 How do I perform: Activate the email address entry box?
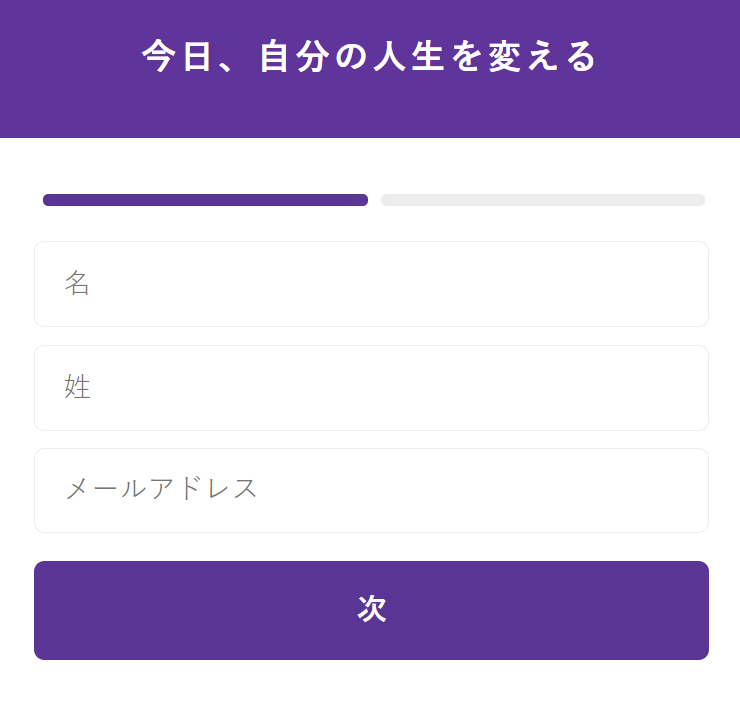371,490
